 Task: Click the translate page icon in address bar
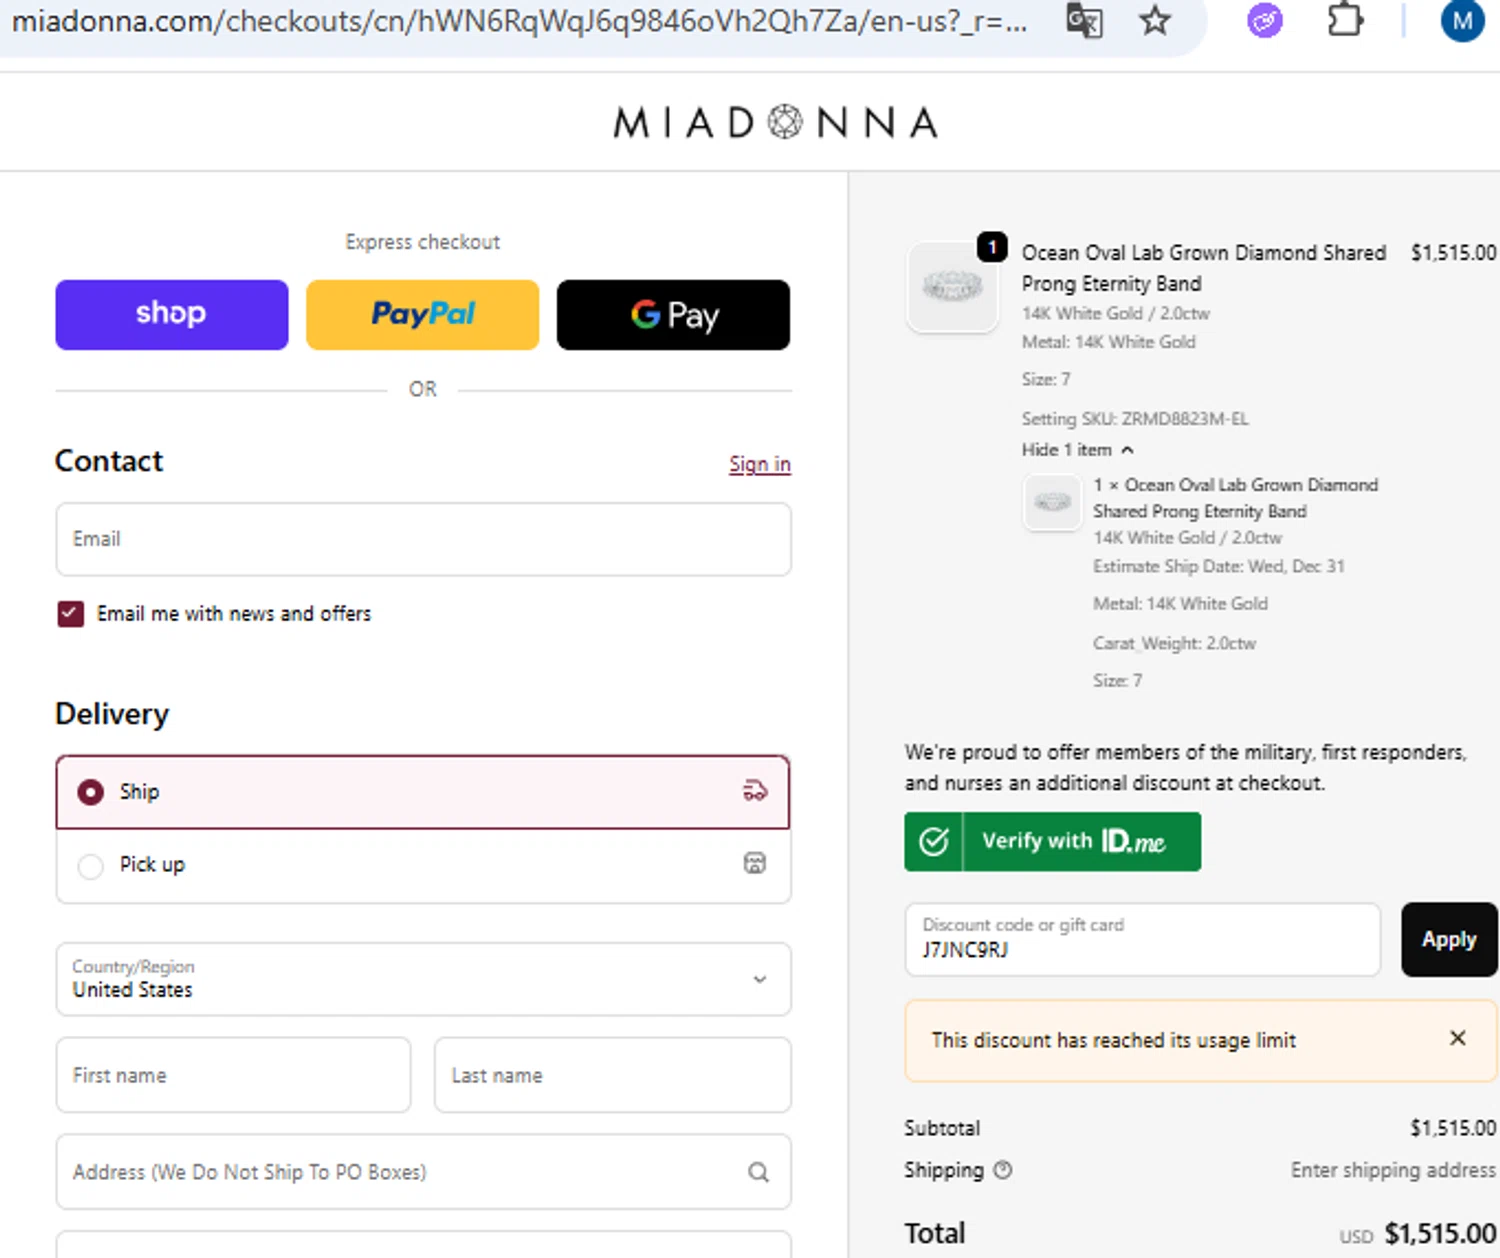pos(1084,21)
